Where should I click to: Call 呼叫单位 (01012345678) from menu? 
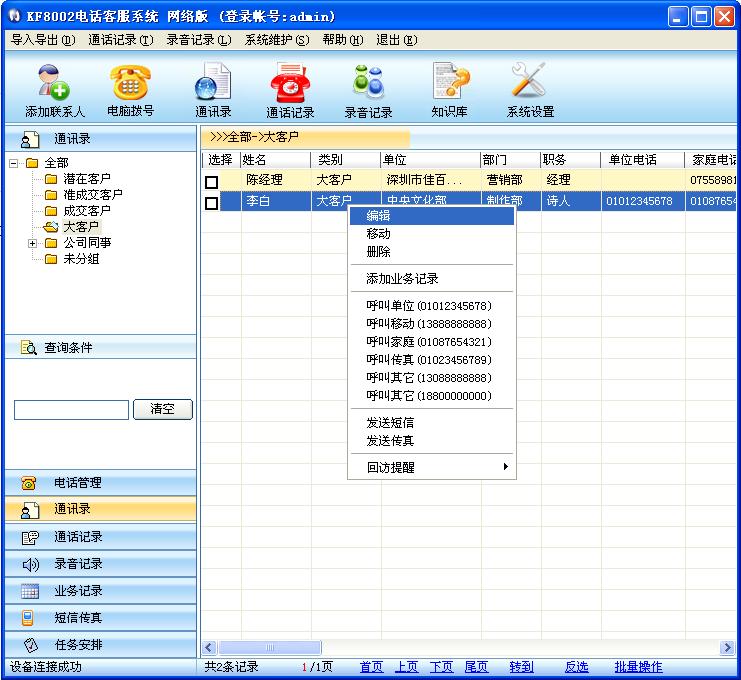tap(432, 306)
